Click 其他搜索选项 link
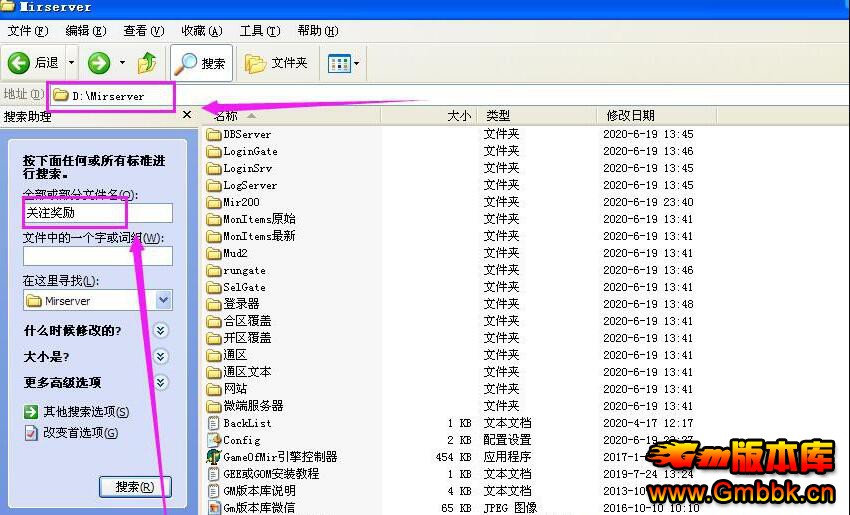This screenshot has height=515, width=850. click(85, 412)
